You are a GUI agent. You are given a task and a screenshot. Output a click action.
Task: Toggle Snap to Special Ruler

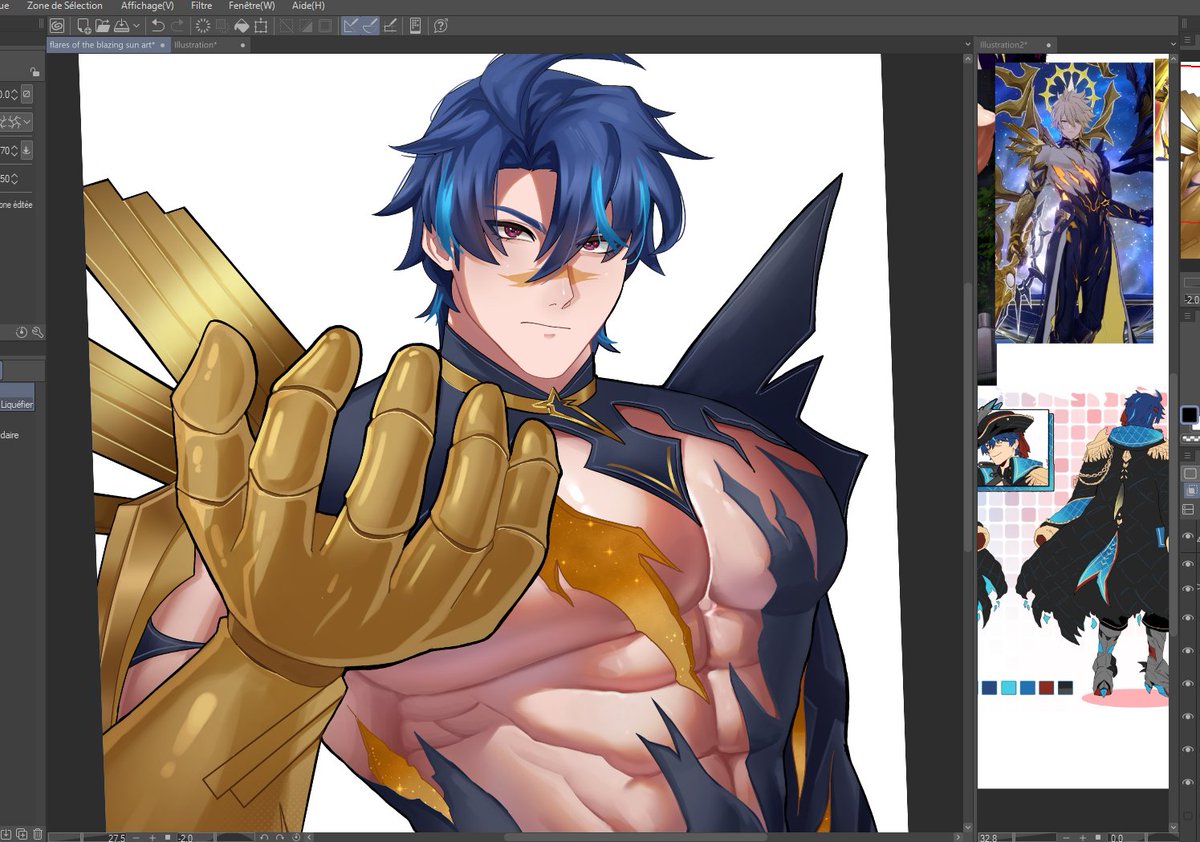click(370, 26)
